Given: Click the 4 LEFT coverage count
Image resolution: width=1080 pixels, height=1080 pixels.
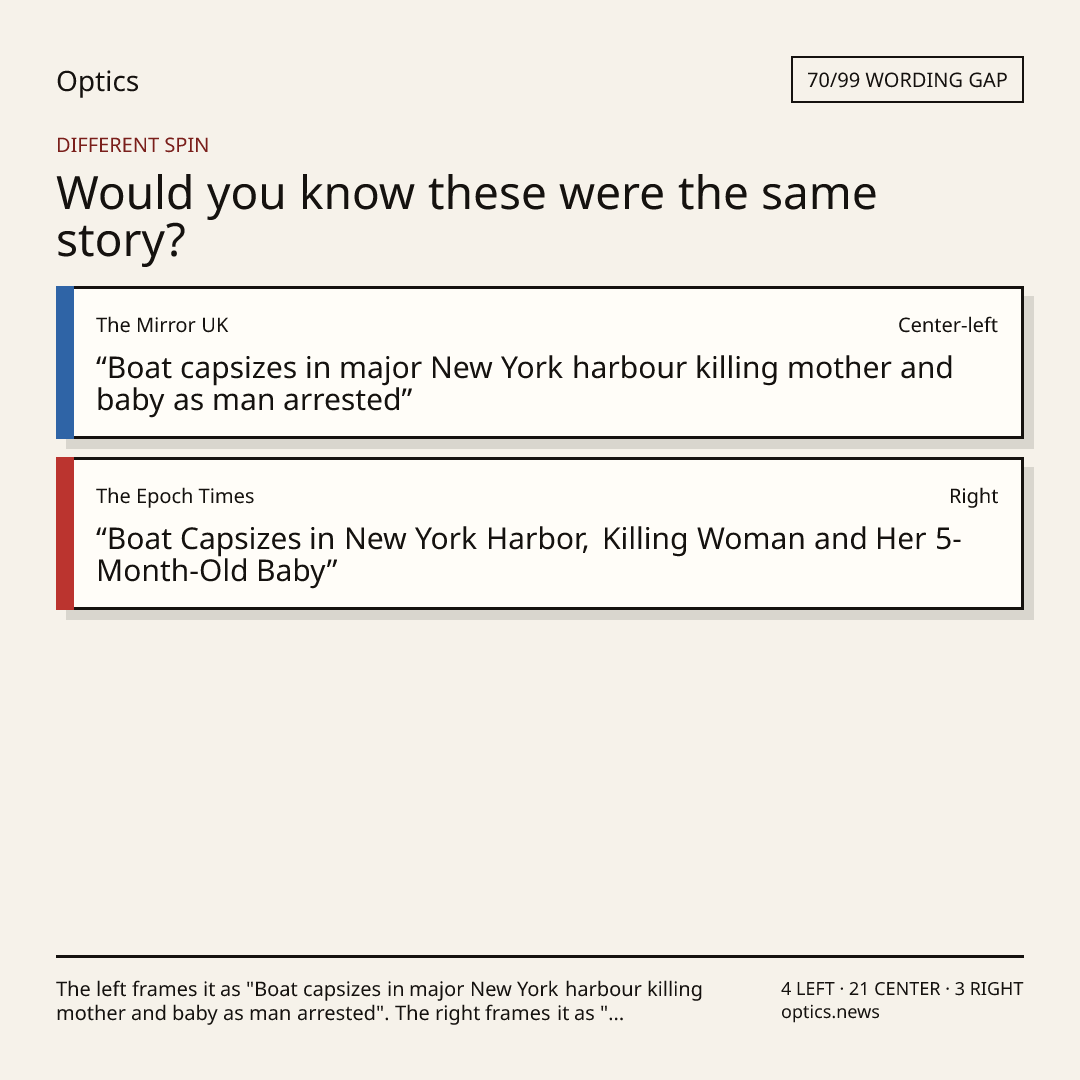Looking at the screenshot, I should (x=807, y=989).
